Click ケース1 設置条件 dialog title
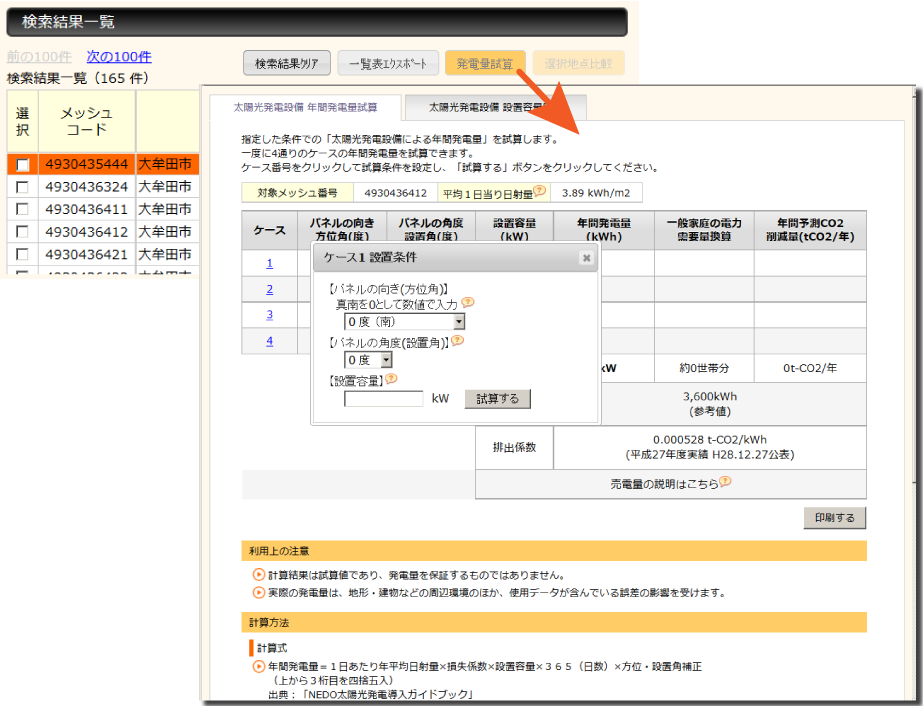The image size is (923, 706). [370, 257]
